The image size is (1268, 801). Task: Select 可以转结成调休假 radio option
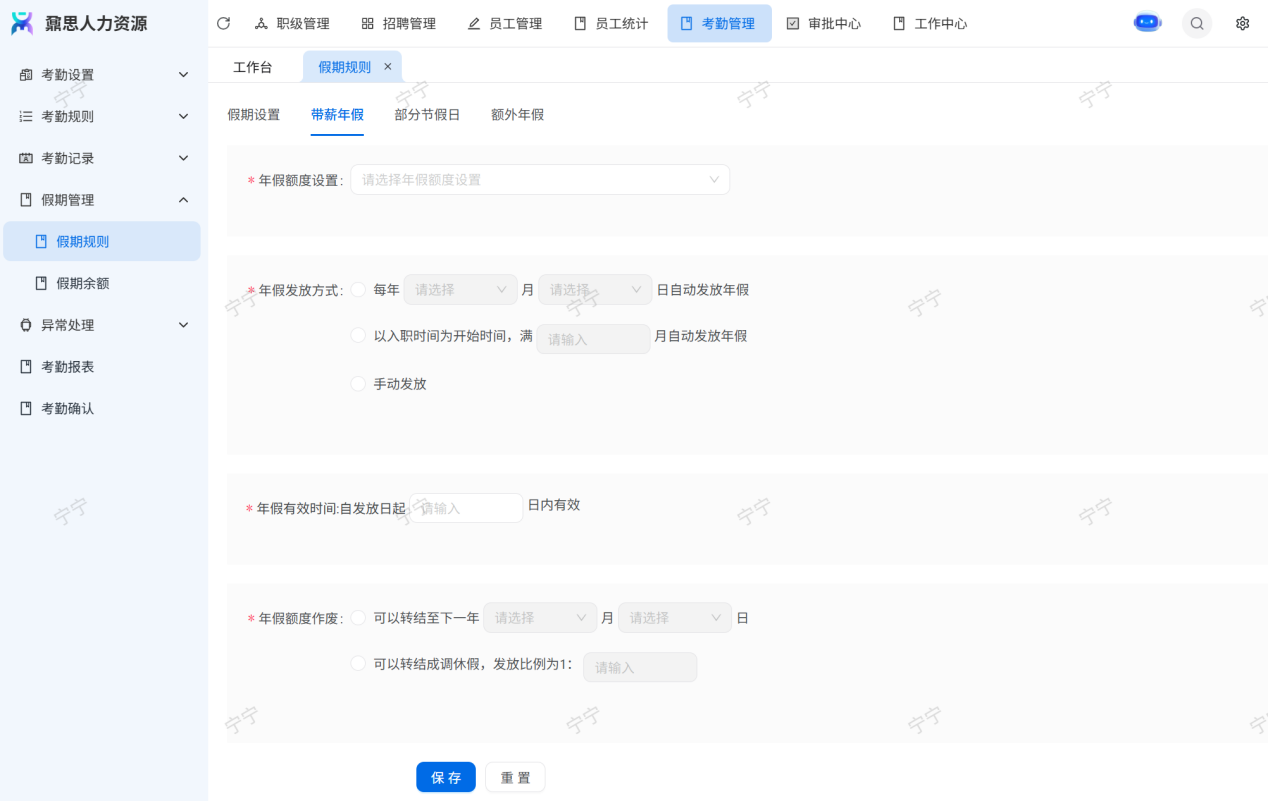358,664
